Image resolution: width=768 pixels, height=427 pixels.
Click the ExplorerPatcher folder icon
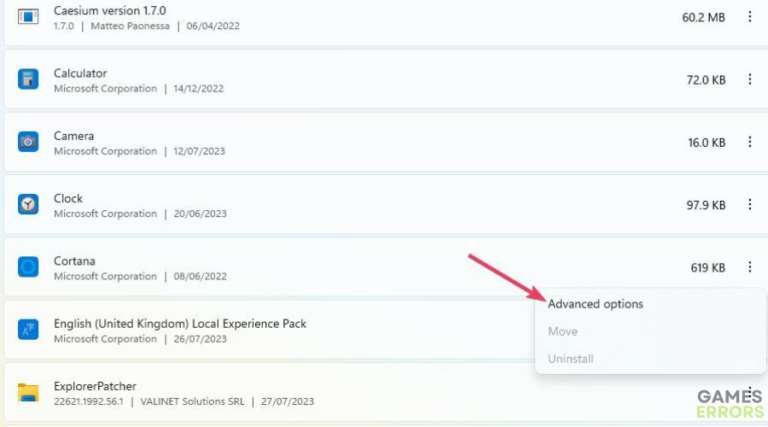point(28,392)
